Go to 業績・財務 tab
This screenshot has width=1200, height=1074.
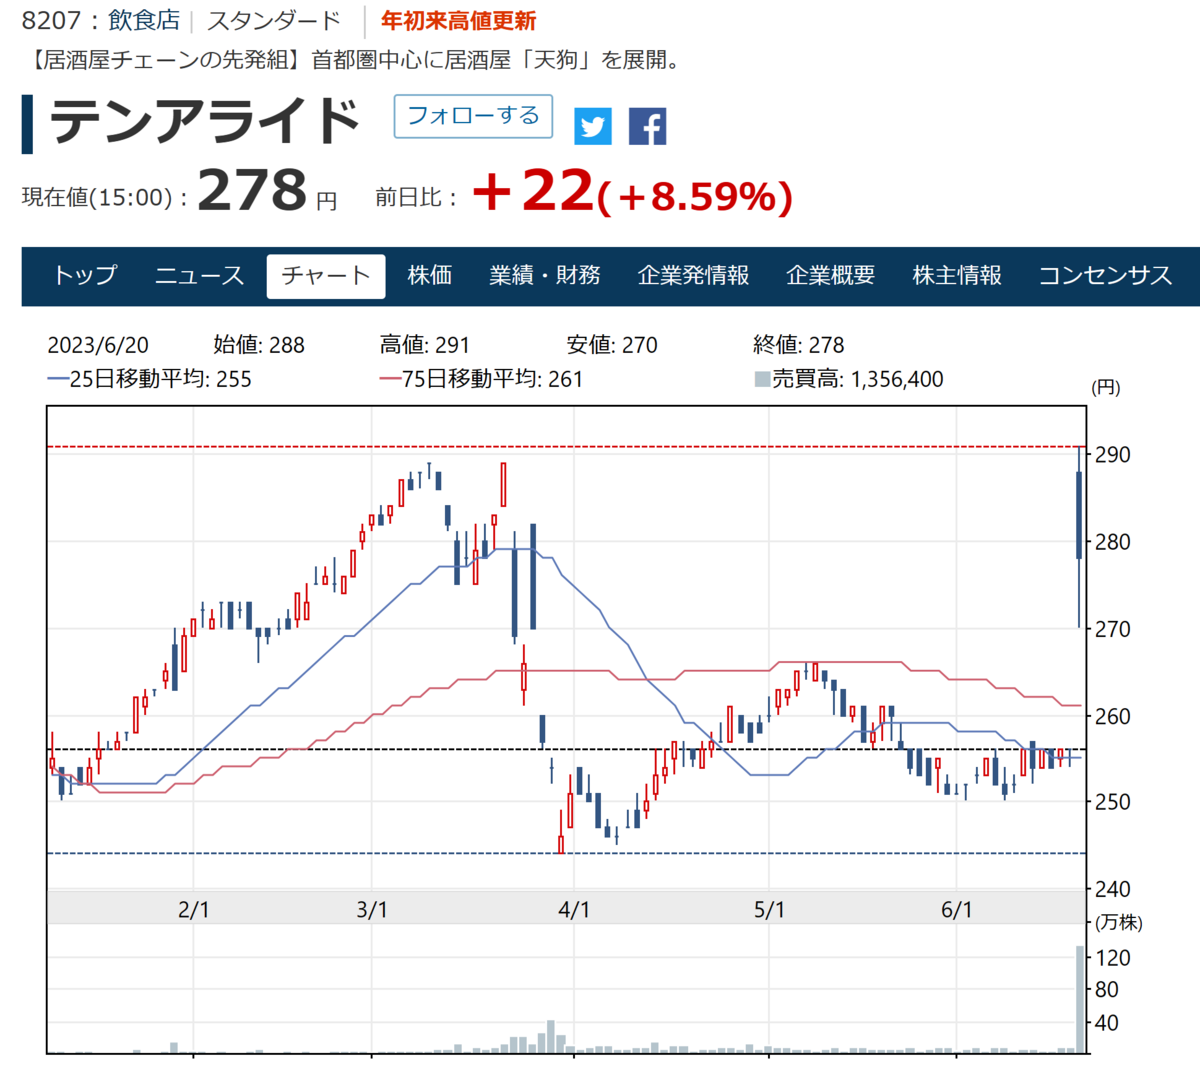[x=545, y=276]
